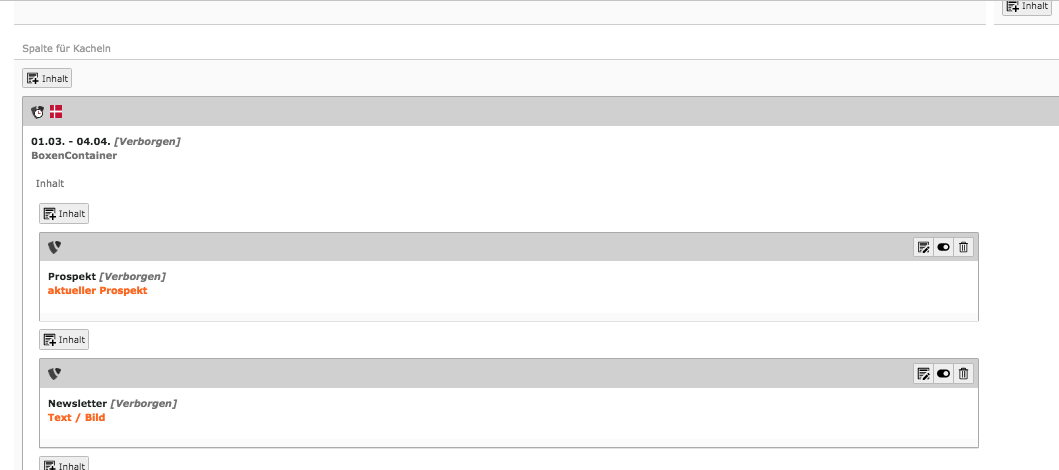Click the BoxenContainer element title
The height and width of the screenshot is (470, 1059).
click(x=74, y=156)
